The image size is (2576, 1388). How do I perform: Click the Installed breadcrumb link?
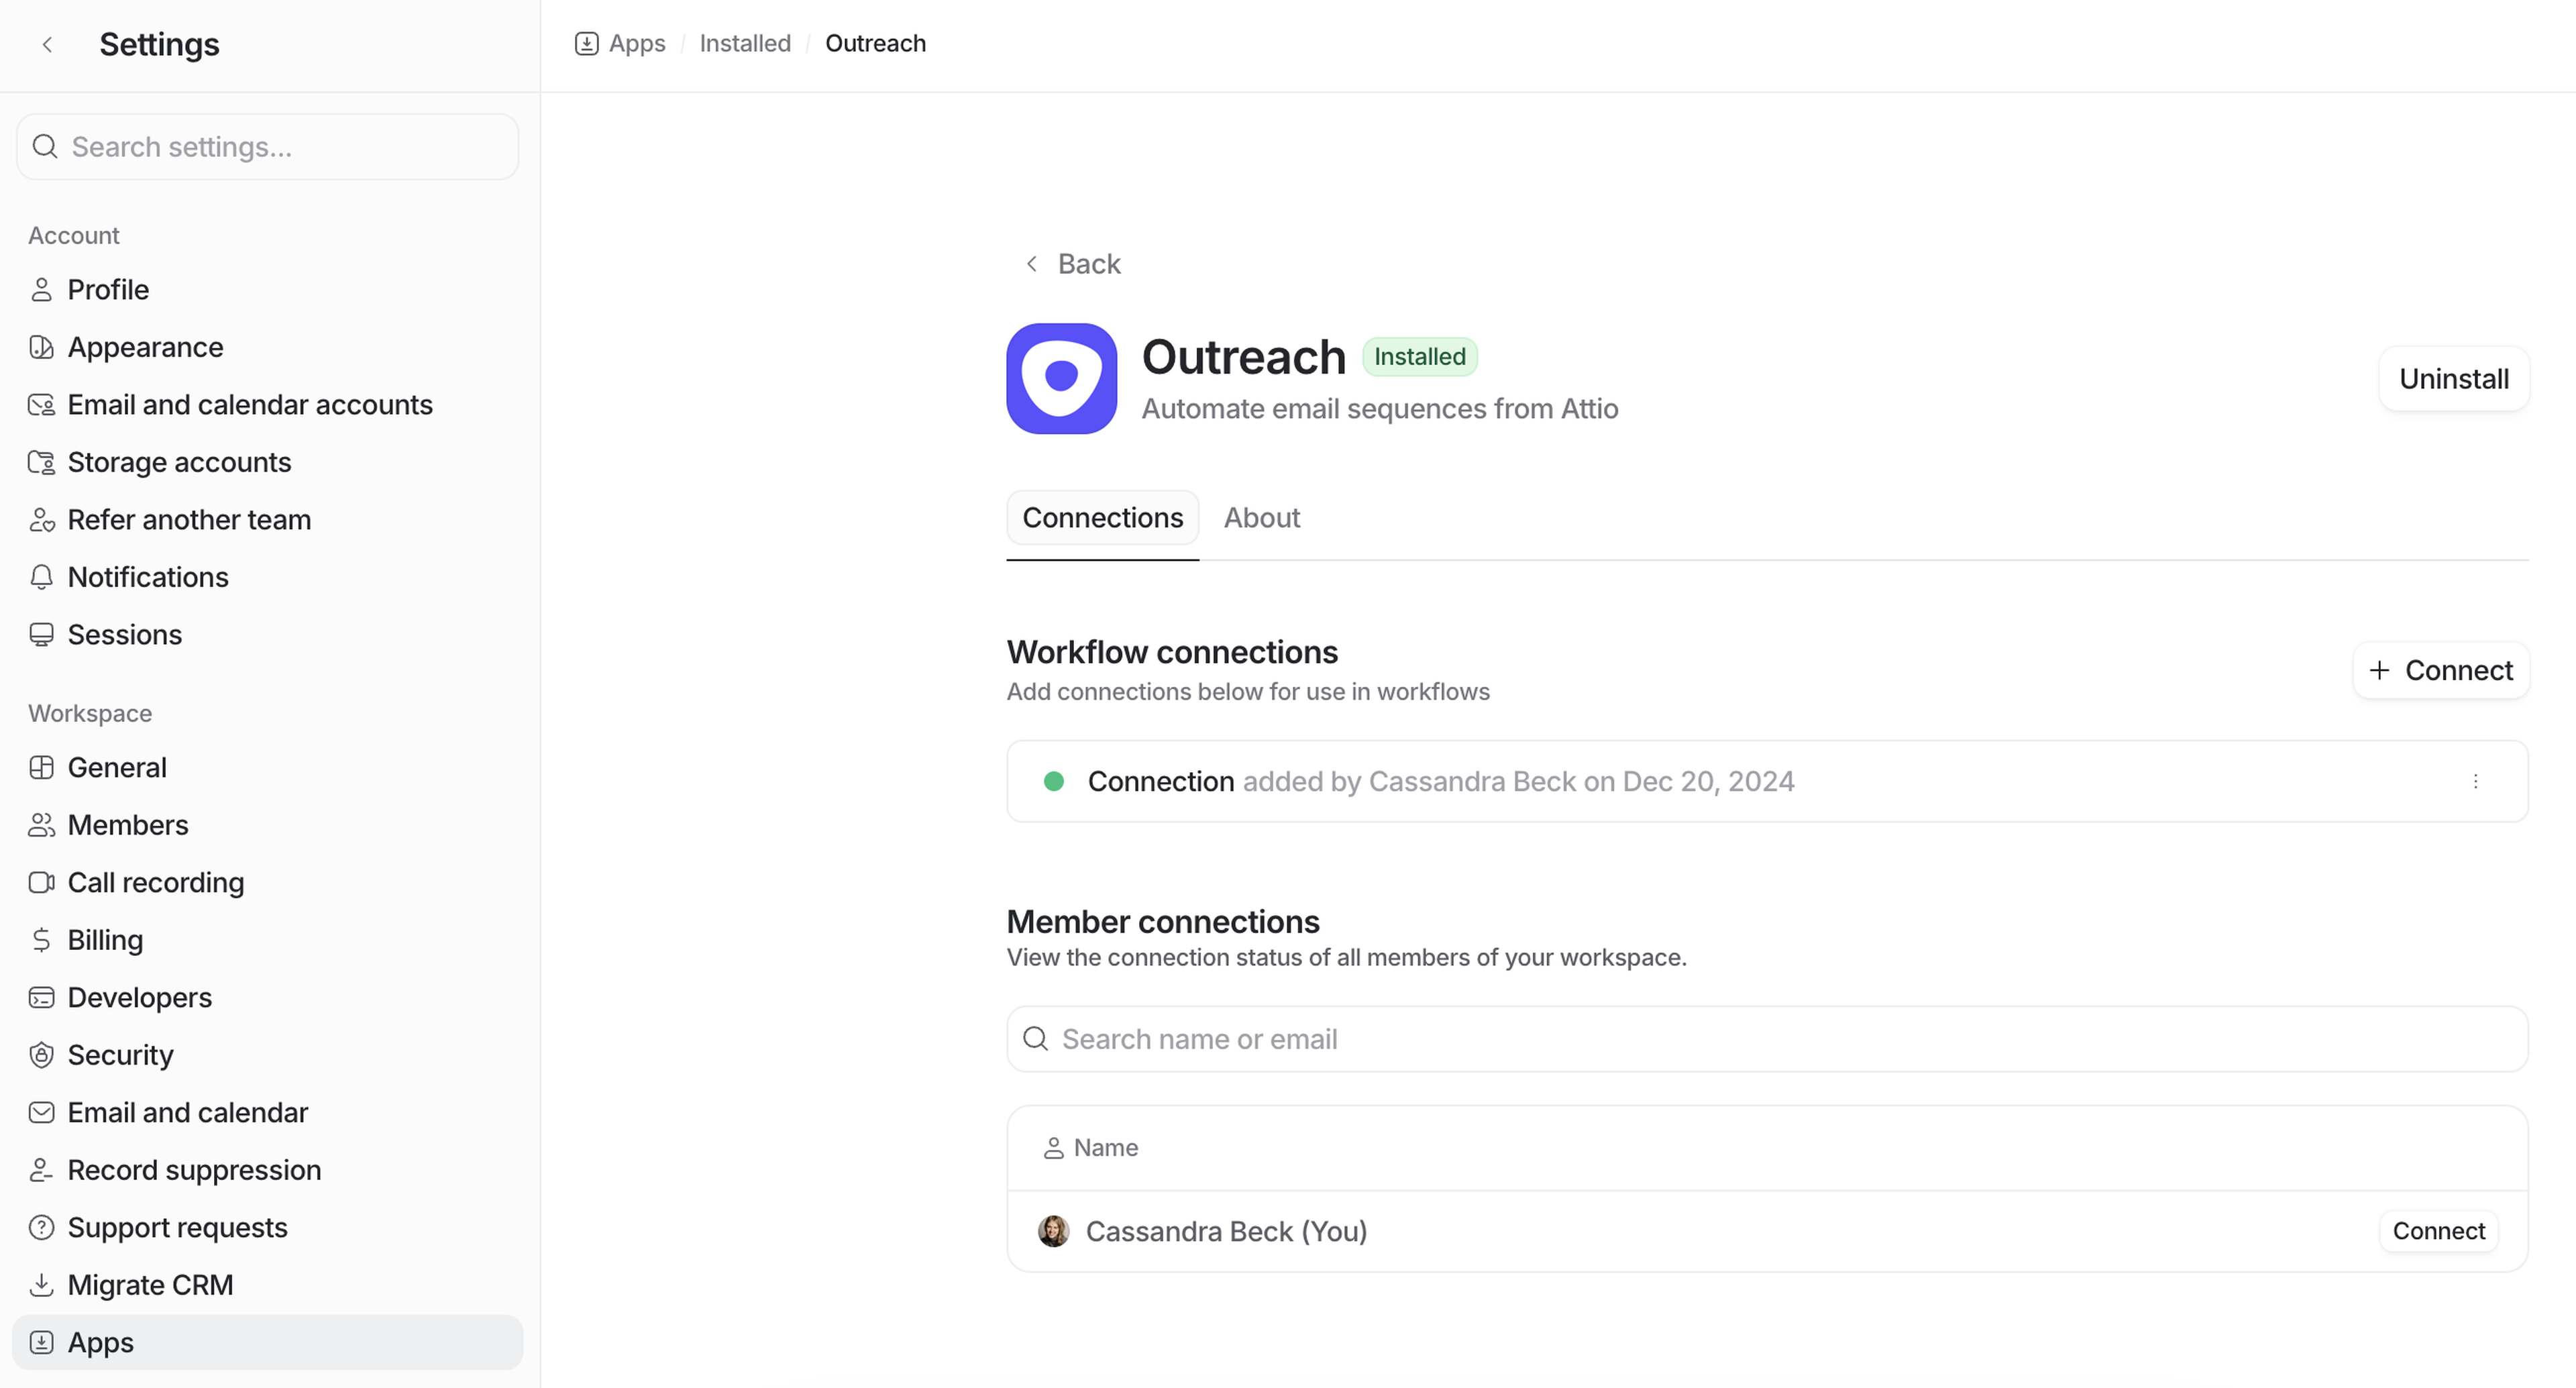744,43
